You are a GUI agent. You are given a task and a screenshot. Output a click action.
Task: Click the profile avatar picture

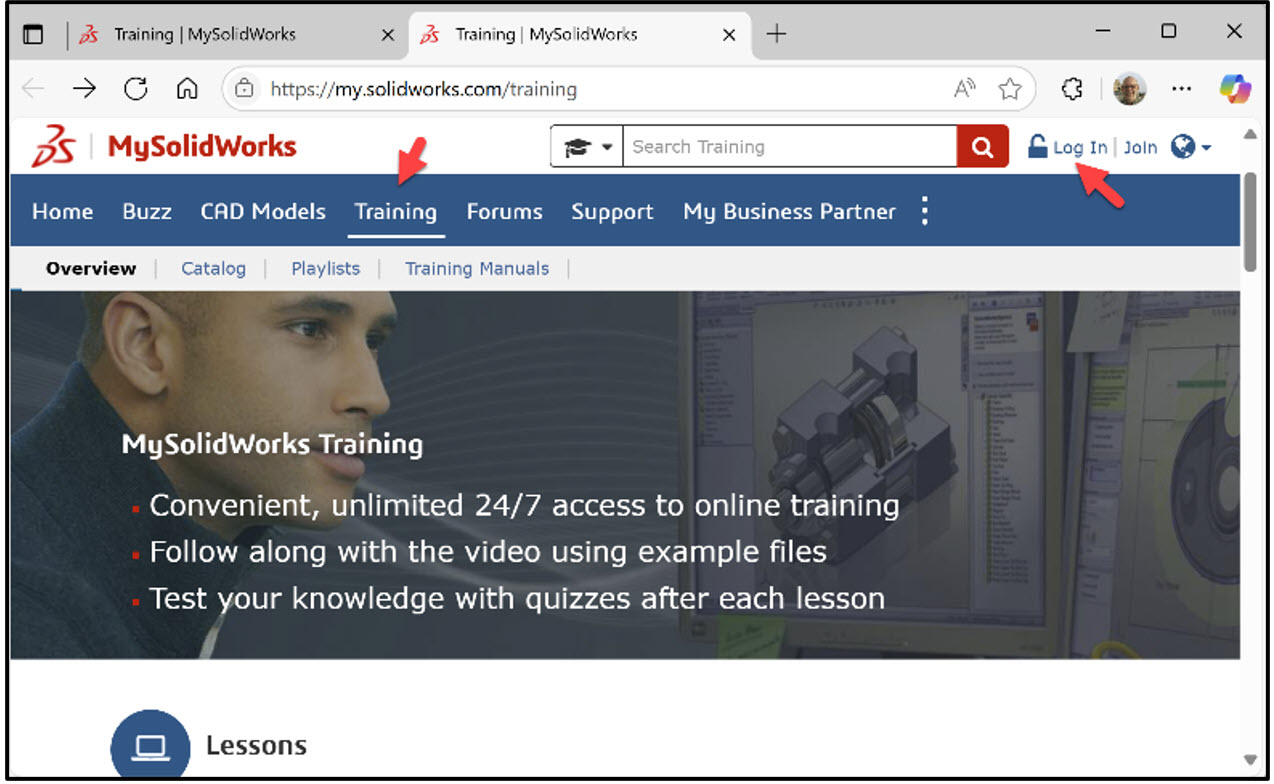(x=1129, y=89)
